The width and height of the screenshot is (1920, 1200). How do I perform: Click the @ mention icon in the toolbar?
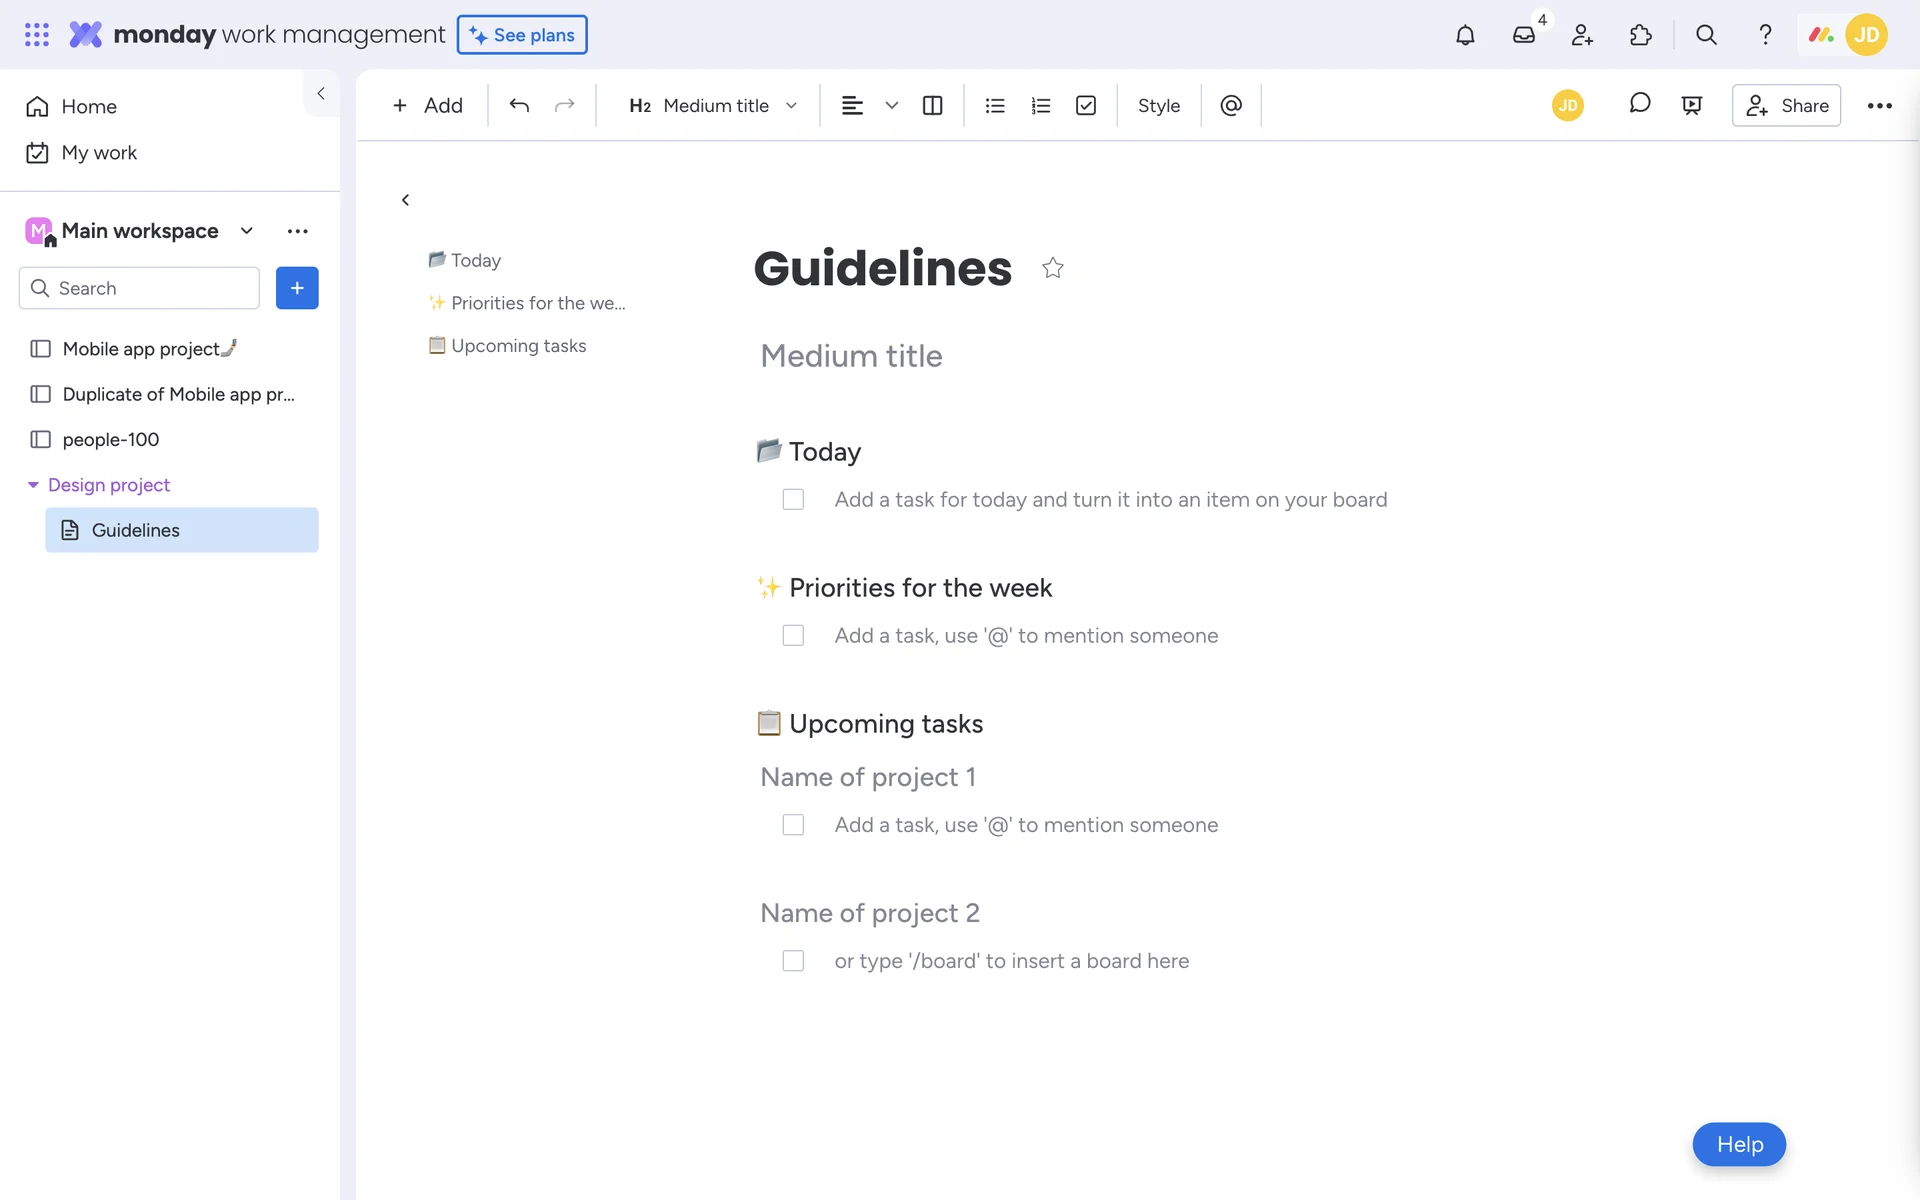pyautogui.click(x=1231, y=105)
